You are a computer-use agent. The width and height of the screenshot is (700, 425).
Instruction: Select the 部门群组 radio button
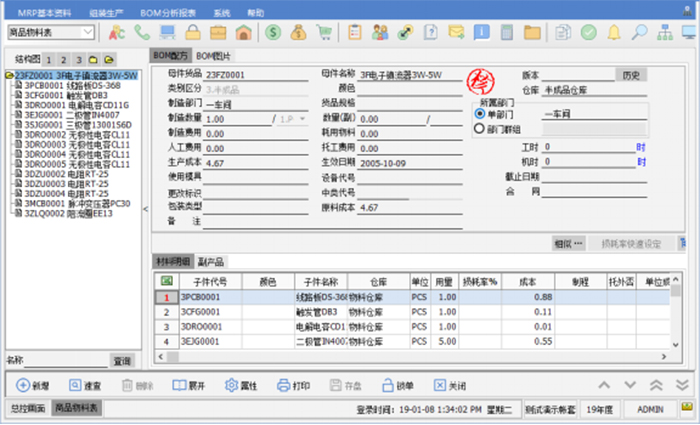coord(480,128)
